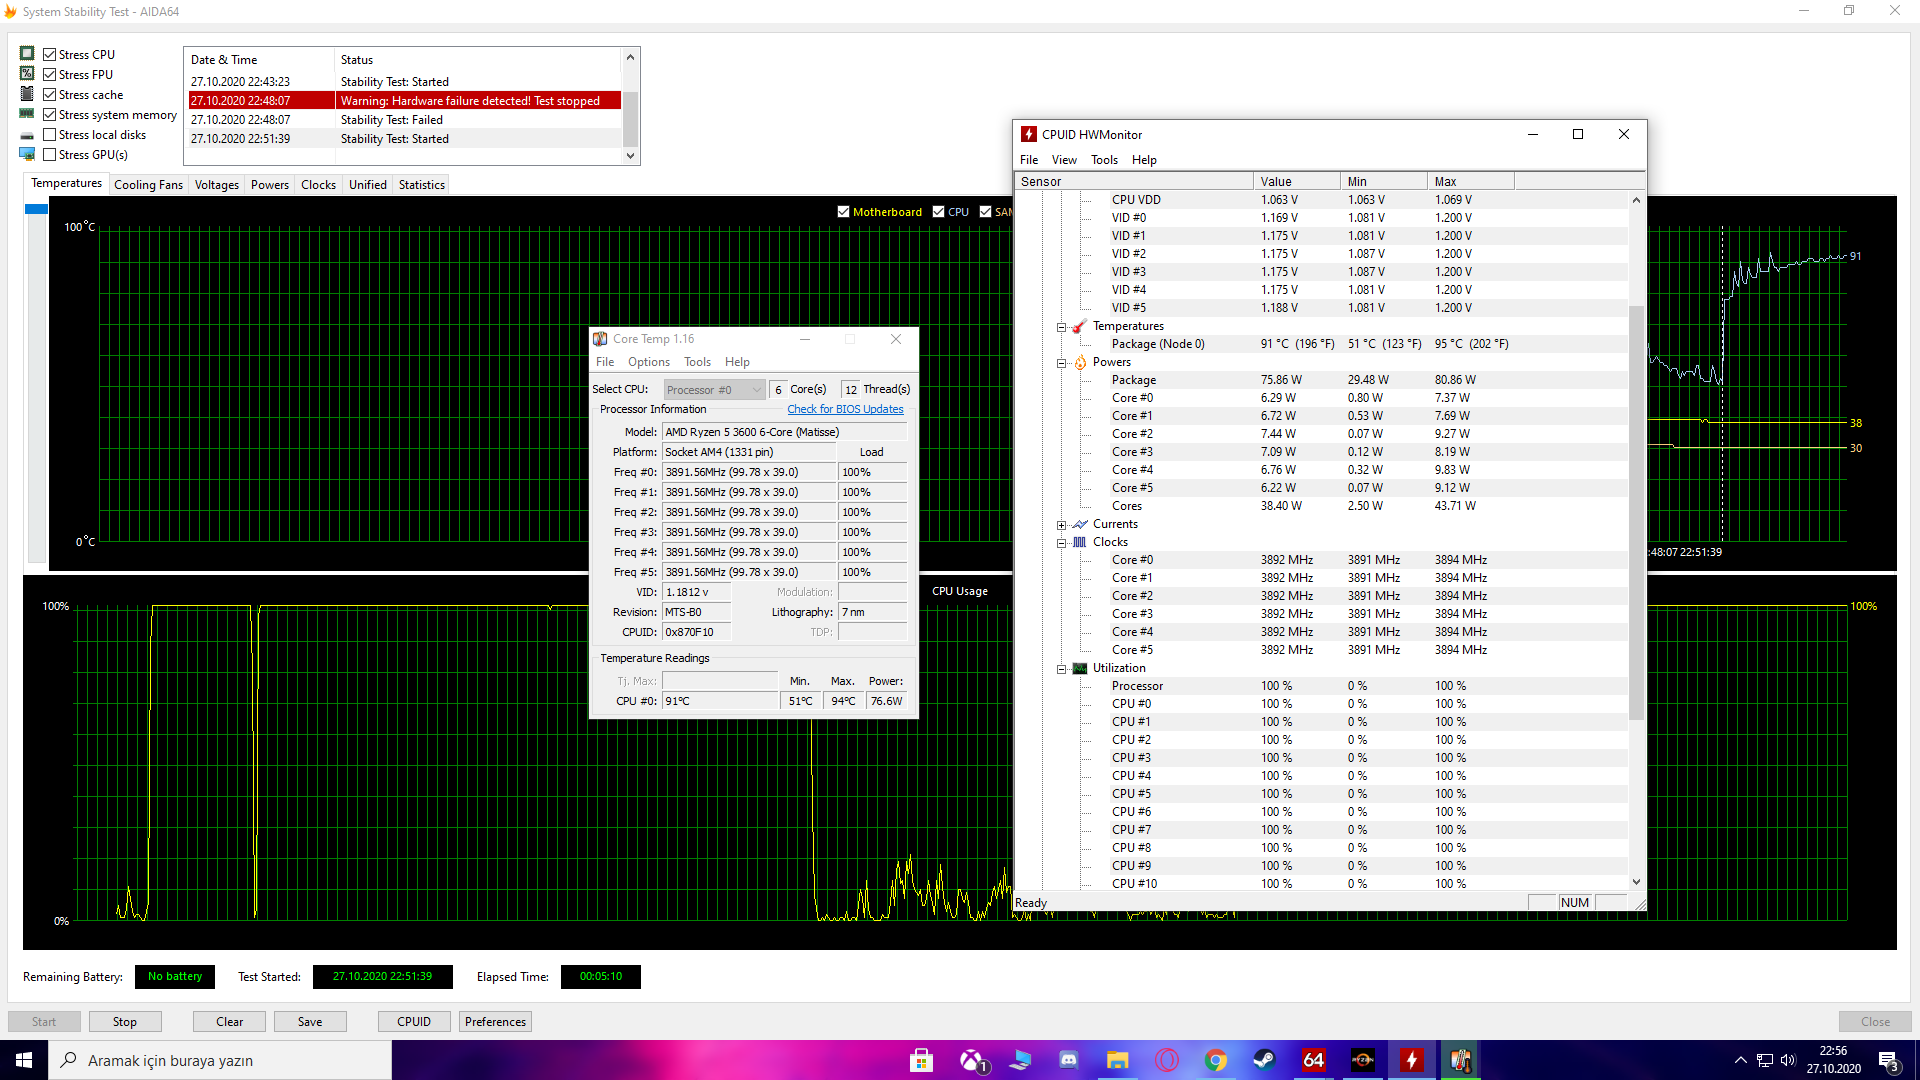Click the Save button in AIDA64

click(x=309, y=1021)
